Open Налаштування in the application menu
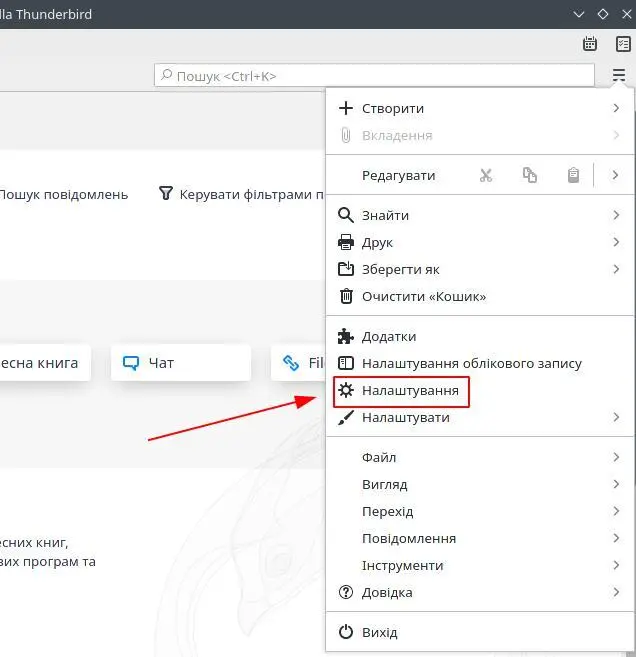 (x=480, y=390)
